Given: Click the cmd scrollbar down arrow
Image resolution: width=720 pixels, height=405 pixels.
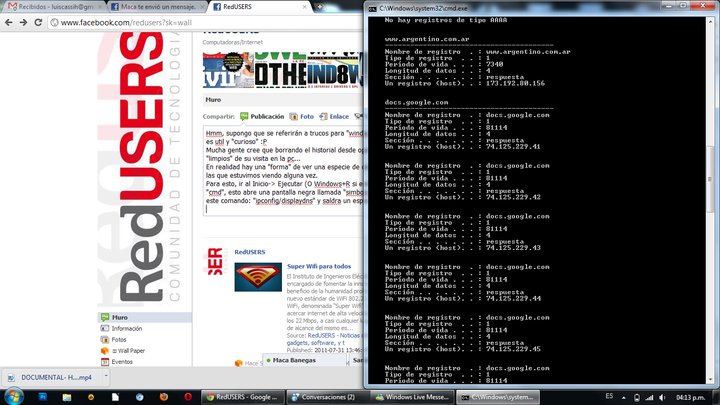Looking at the screenshot, I should pyautogui.click(x=710, y=380).
